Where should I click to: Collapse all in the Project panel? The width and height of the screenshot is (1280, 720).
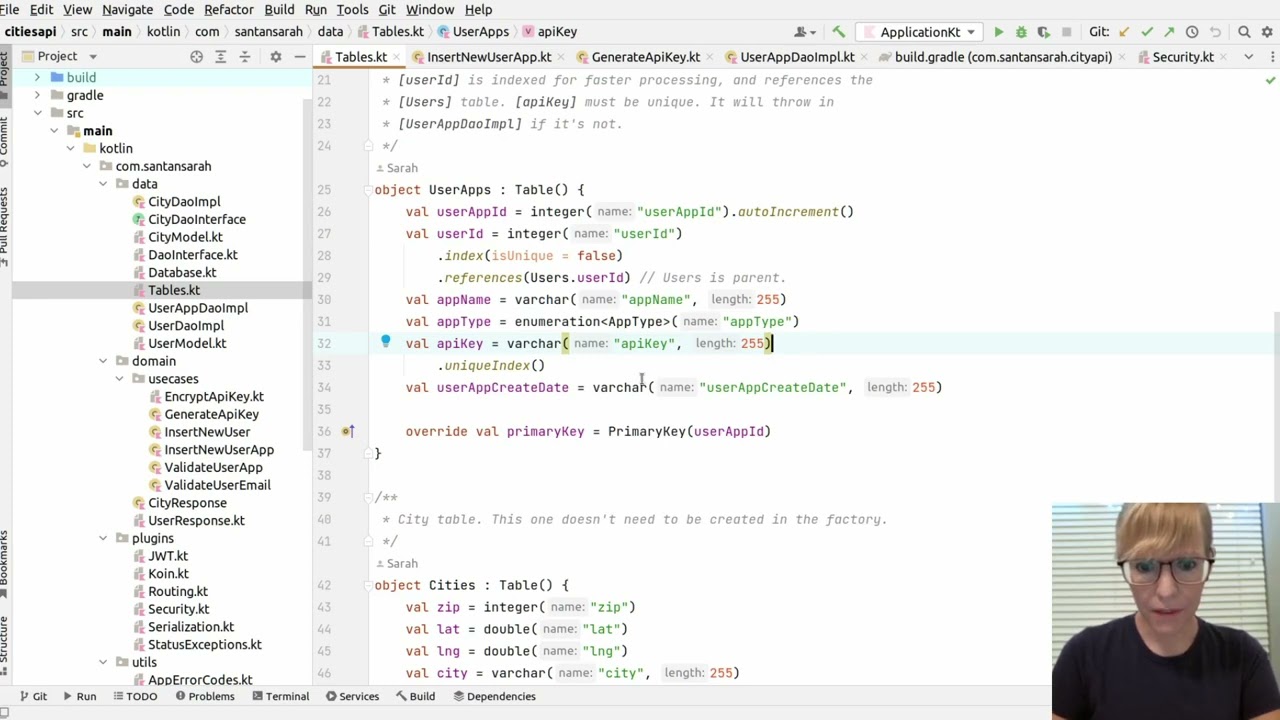tap(245, 57)
